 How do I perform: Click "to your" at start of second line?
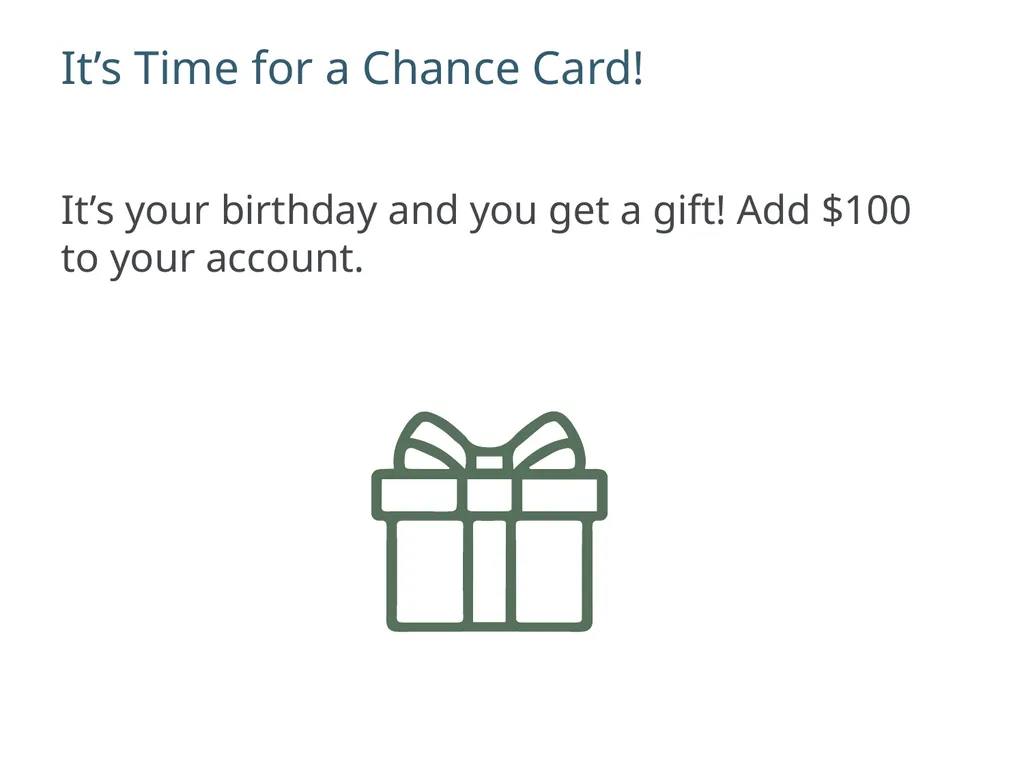point(128,259)
